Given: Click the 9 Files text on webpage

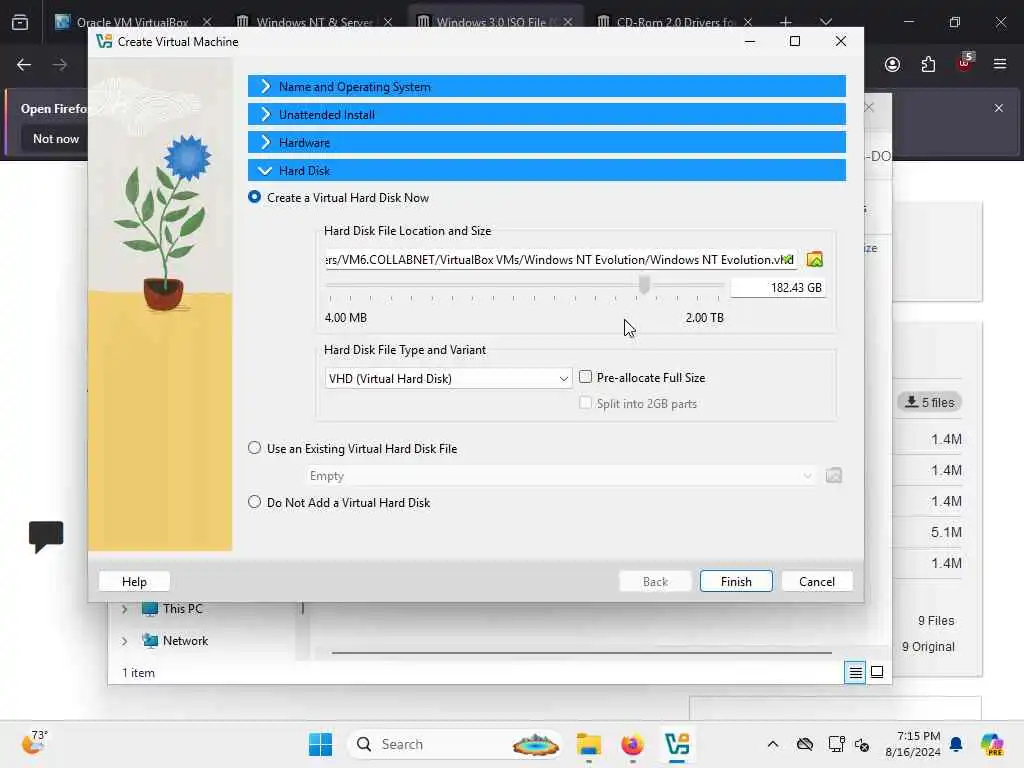Looking at the screenshot, I should click(x=936, y=620).
